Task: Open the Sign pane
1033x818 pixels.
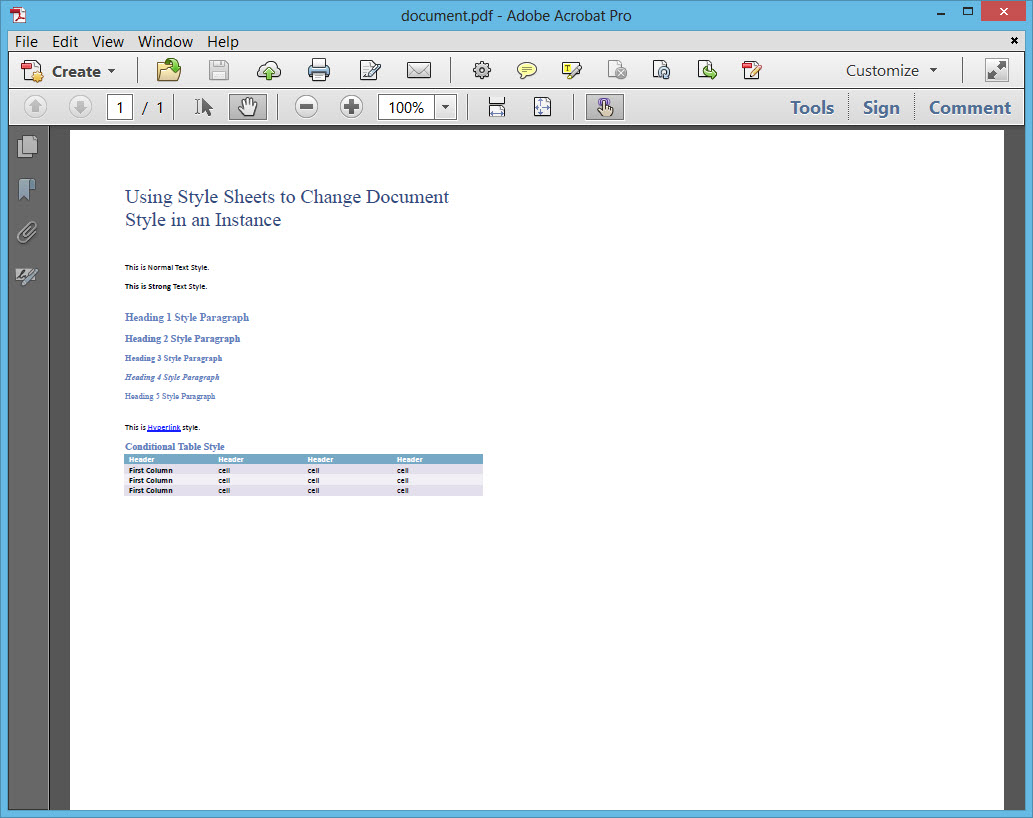Action: click(881, 107)
